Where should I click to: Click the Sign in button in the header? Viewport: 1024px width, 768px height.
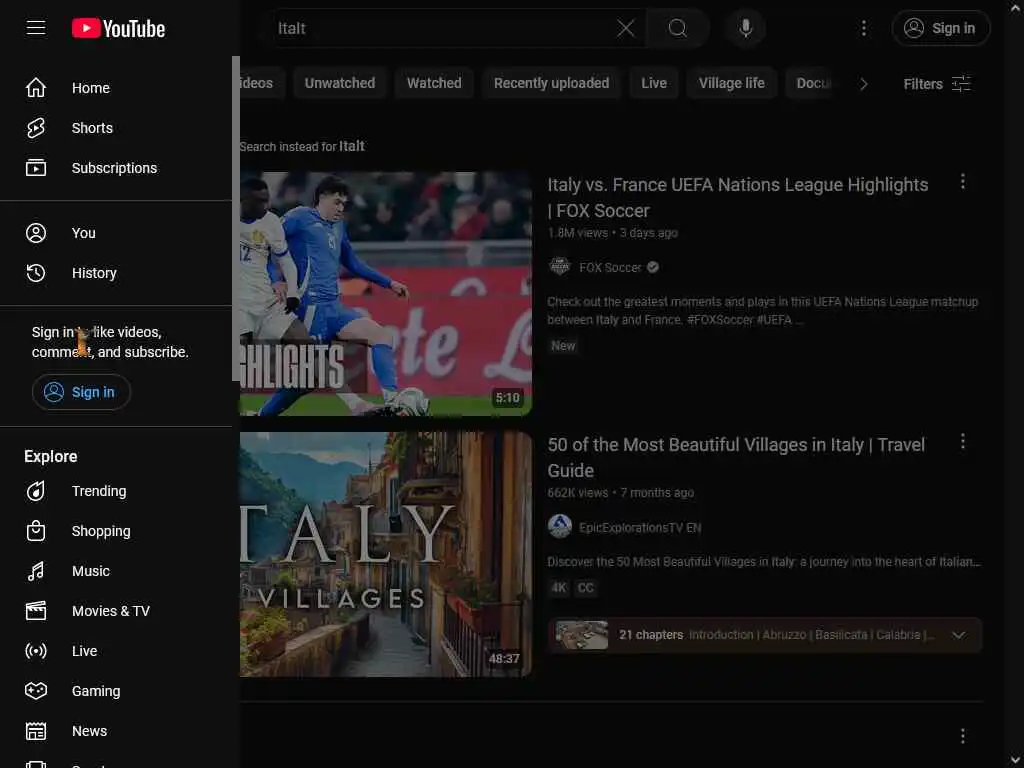point(940,28)
